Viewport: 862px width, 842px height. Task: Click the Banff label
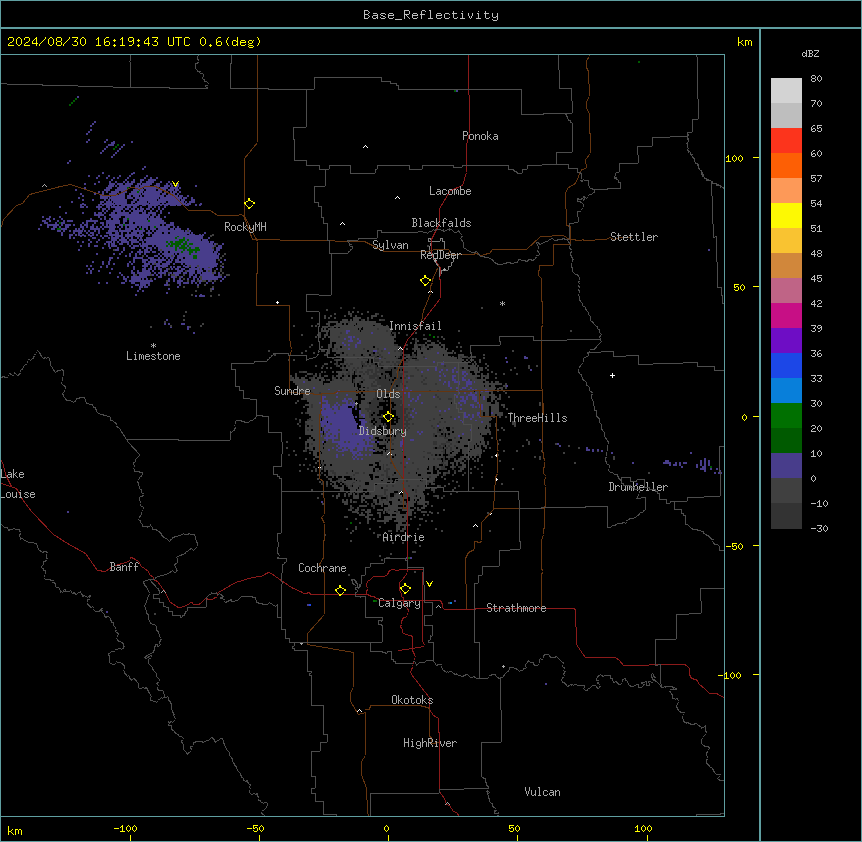pos(124,567)
